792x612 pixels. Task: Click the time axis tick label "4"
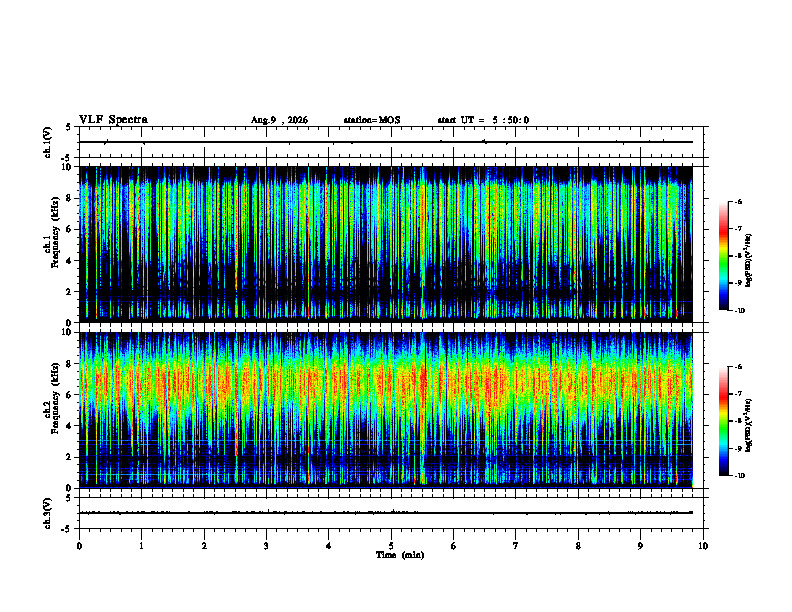click(329, 546)
